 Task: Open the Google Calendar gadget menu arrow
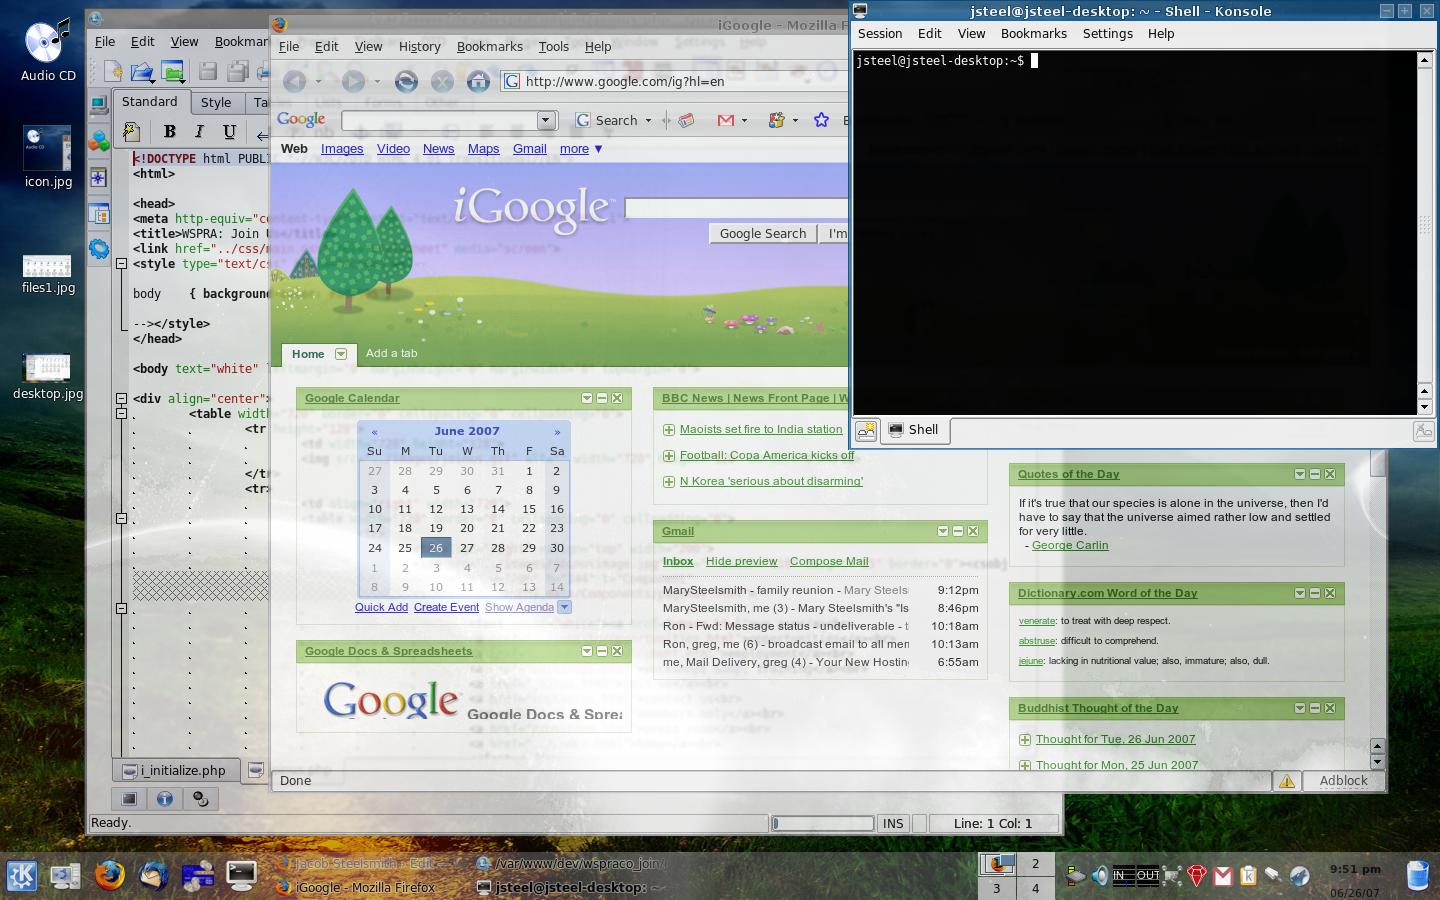(587, 398)
